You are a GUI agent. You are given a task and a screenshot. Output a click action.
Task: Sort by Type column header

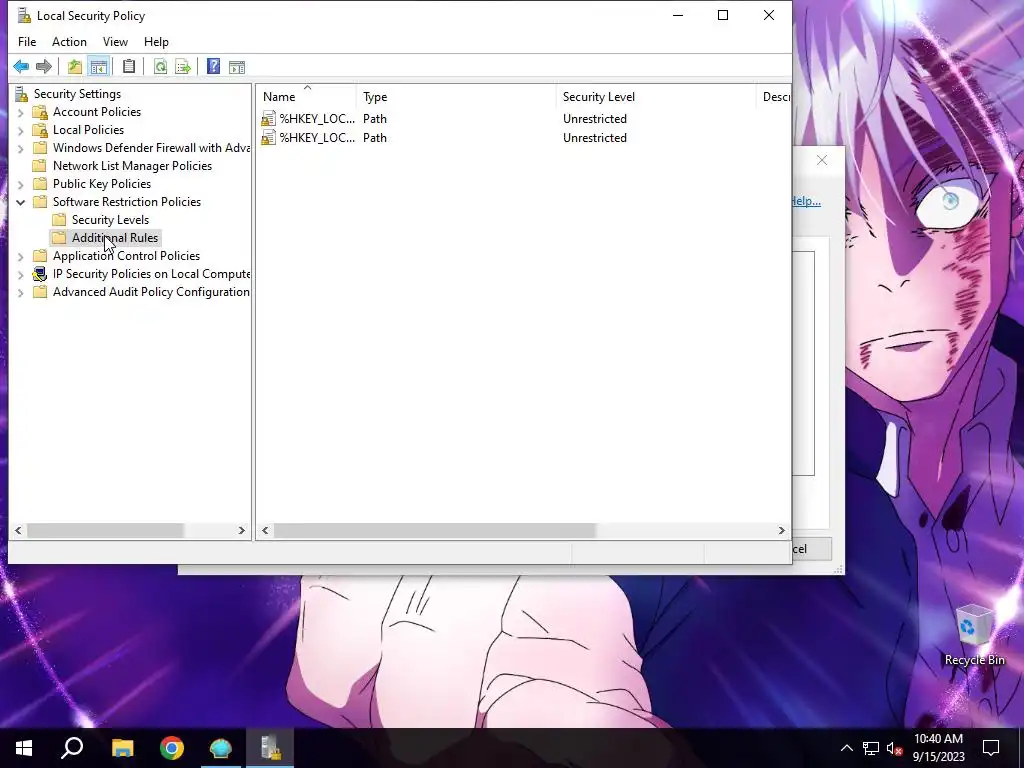(456, 97)
